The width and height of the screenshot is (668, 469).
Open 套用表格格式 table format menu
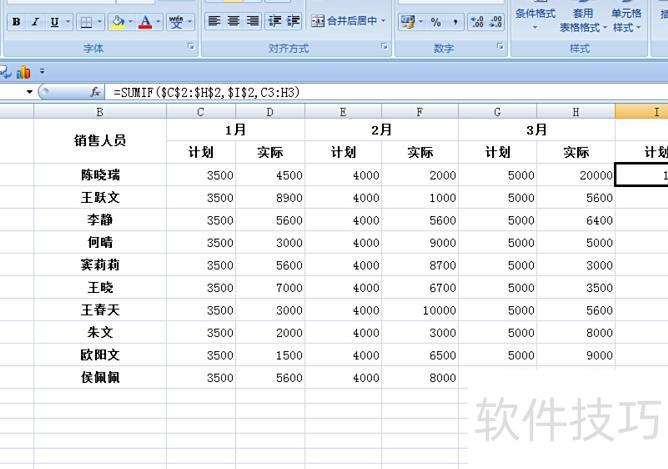[x=583, y=17]
